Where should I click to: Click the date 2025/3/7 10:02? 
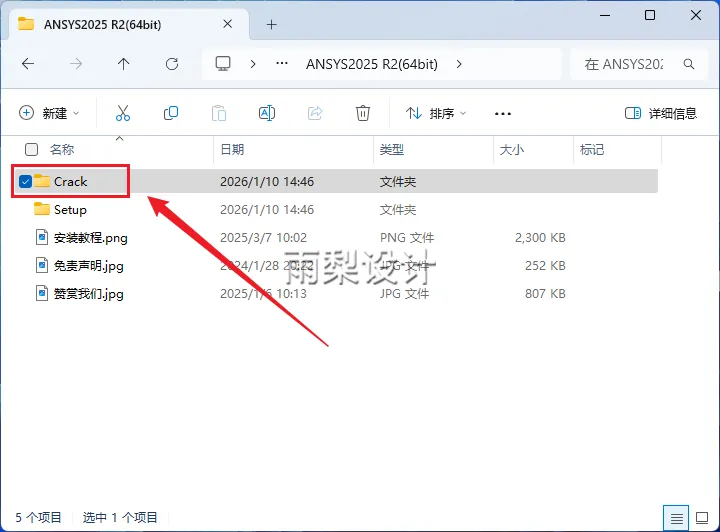click(x=264, y=238)
